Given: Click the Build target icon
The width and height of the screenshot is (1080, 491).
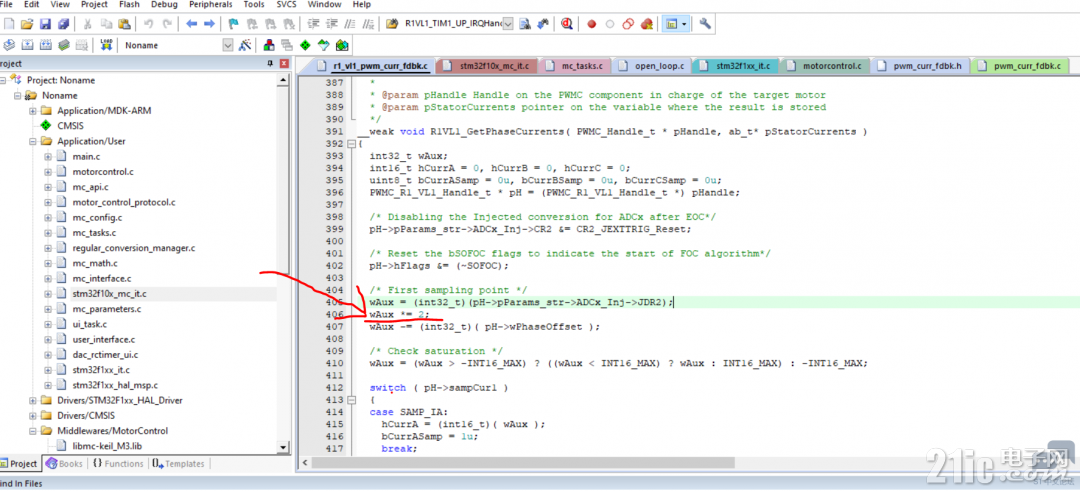Looking at the screenshot, I should click(x=28, y=45).
